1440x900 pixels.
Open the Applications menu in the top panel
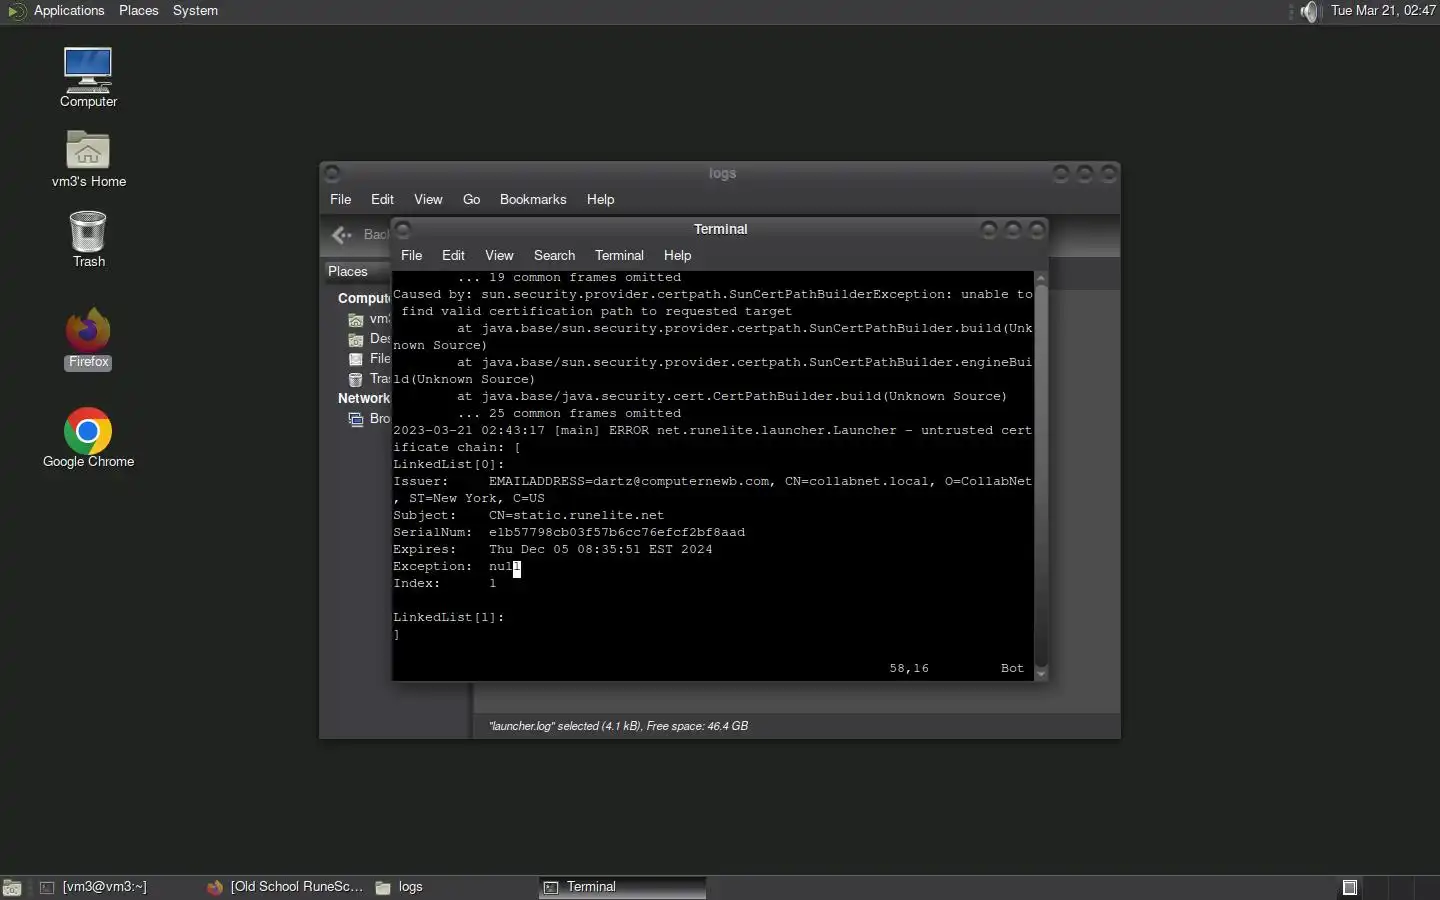68,11
